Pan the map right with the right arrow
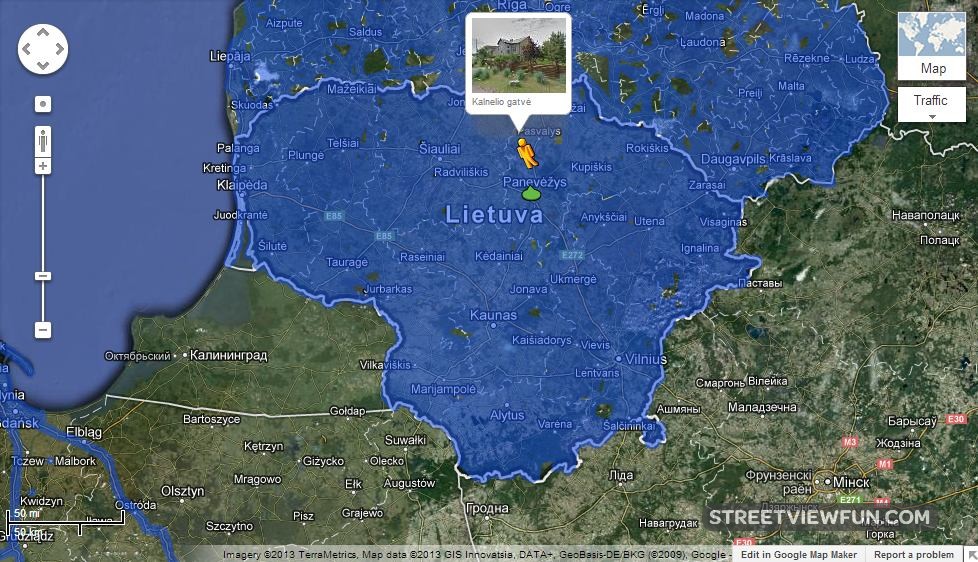Viewport: 978px width, 562px height. click(58, 47)
